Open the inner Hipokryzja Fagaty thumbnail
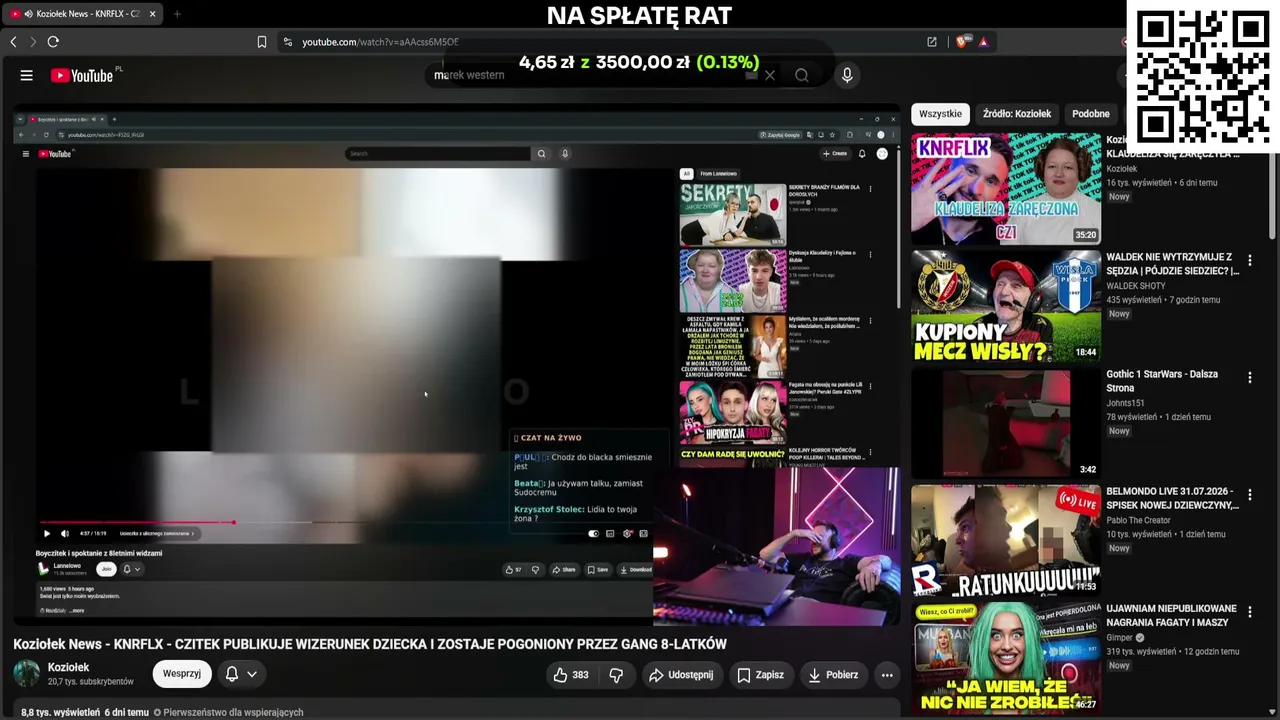The image size is (1280, 720). (x=733, y=412)
